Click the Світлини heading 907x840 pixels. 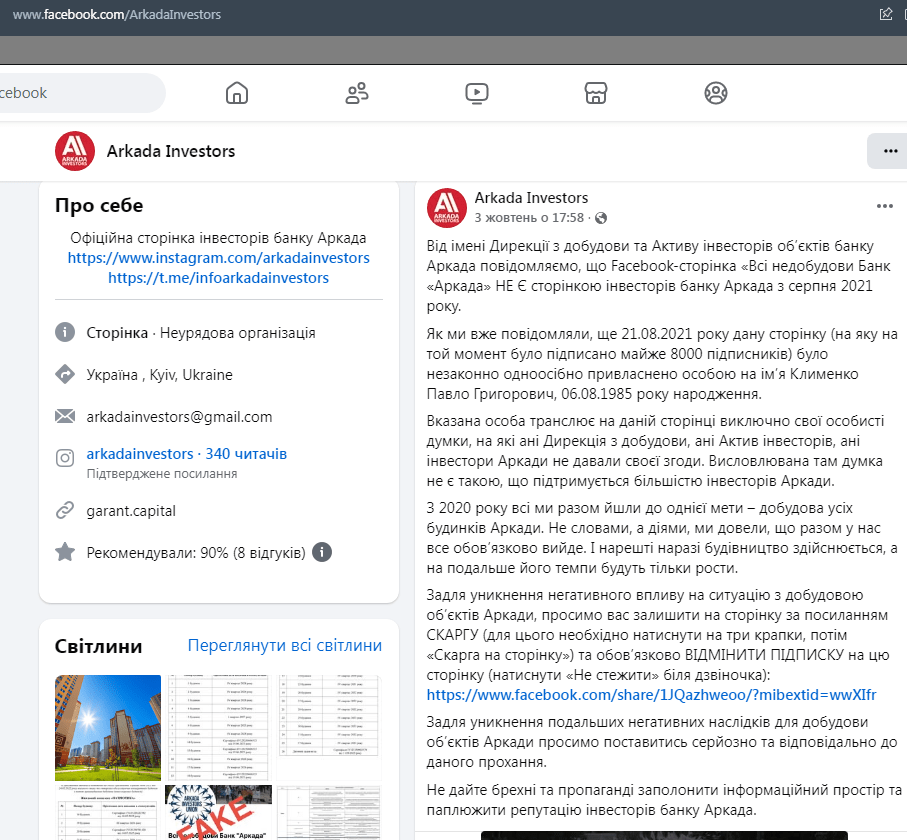click(98, 646)
